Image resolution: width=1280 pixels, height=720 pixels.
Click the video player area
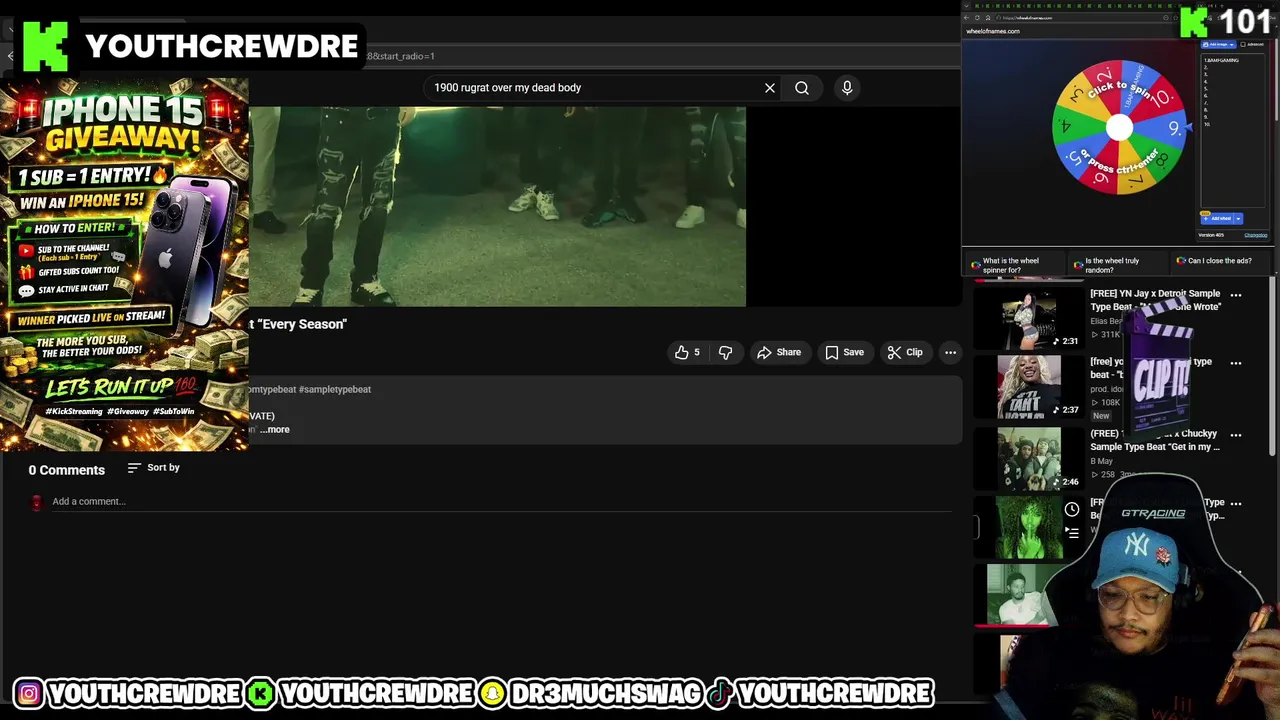click(x=497, y=206)
